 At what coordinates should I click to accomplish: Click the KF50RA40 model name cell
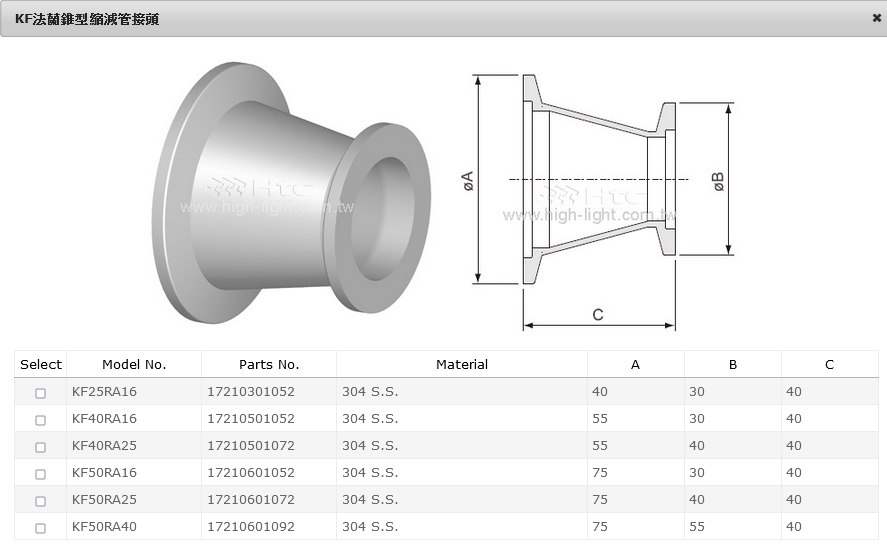point(104,527)
